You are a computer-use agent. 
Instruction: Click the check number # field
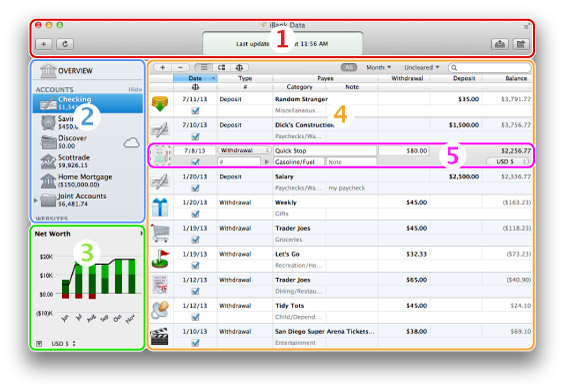tap(239, 162)
